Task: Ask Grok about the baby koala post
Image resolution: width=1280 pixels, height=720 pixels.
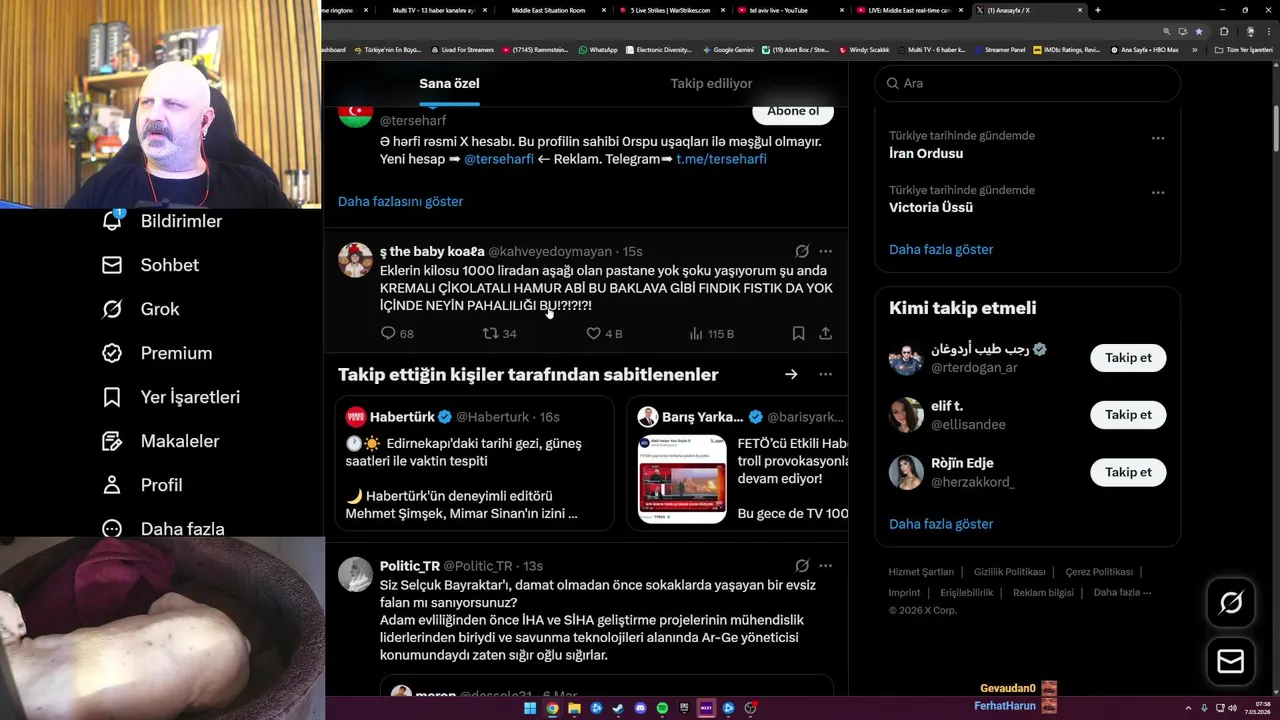Action: tap(802, 251)
